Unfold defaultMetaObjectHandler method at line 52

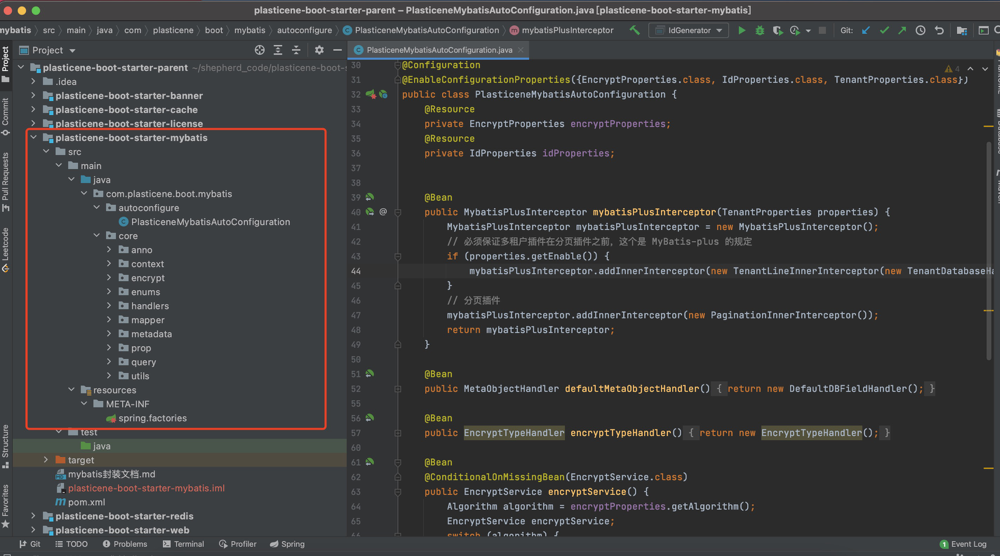[x=397, y=388]
